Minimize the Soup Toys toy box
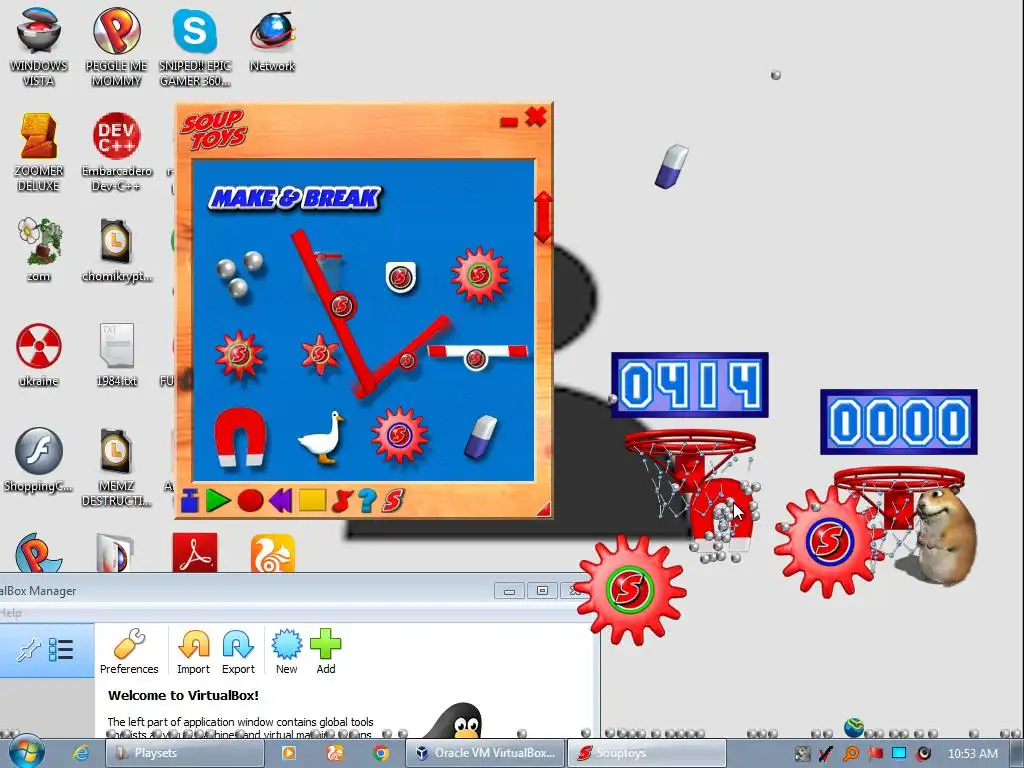 pos(509,121)
